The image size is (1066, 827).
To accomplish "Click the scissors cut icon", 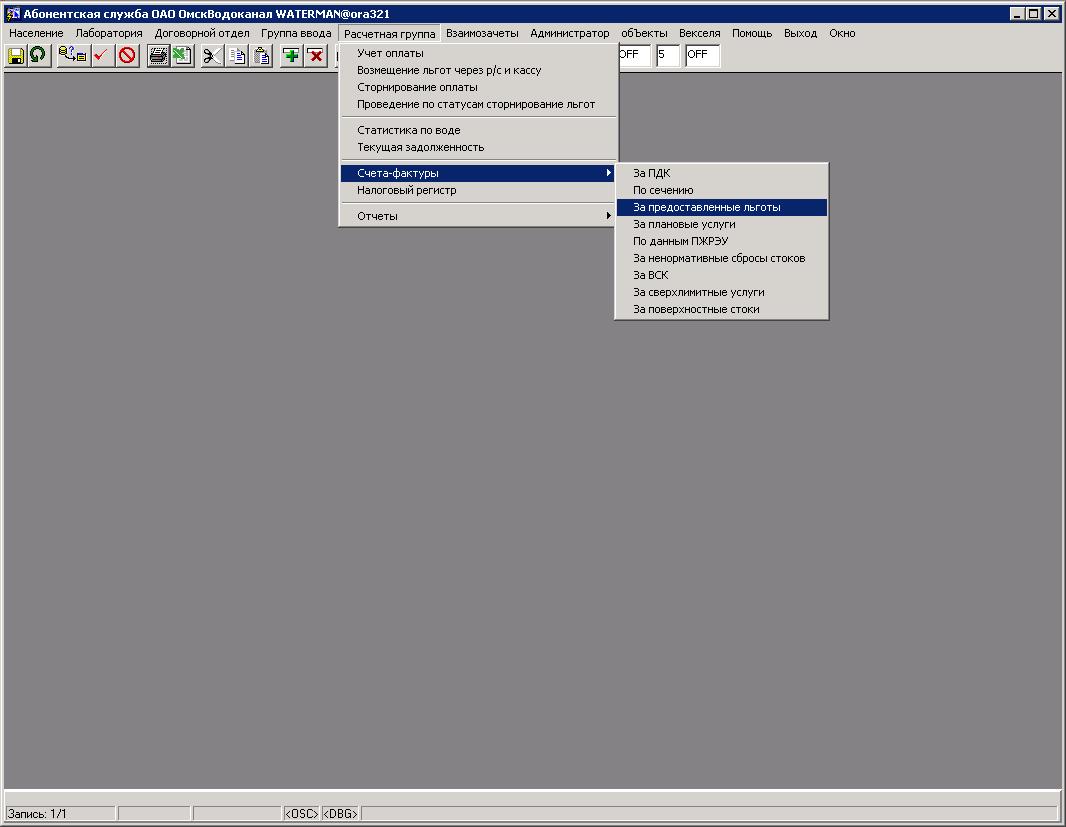I will point(211,56).
